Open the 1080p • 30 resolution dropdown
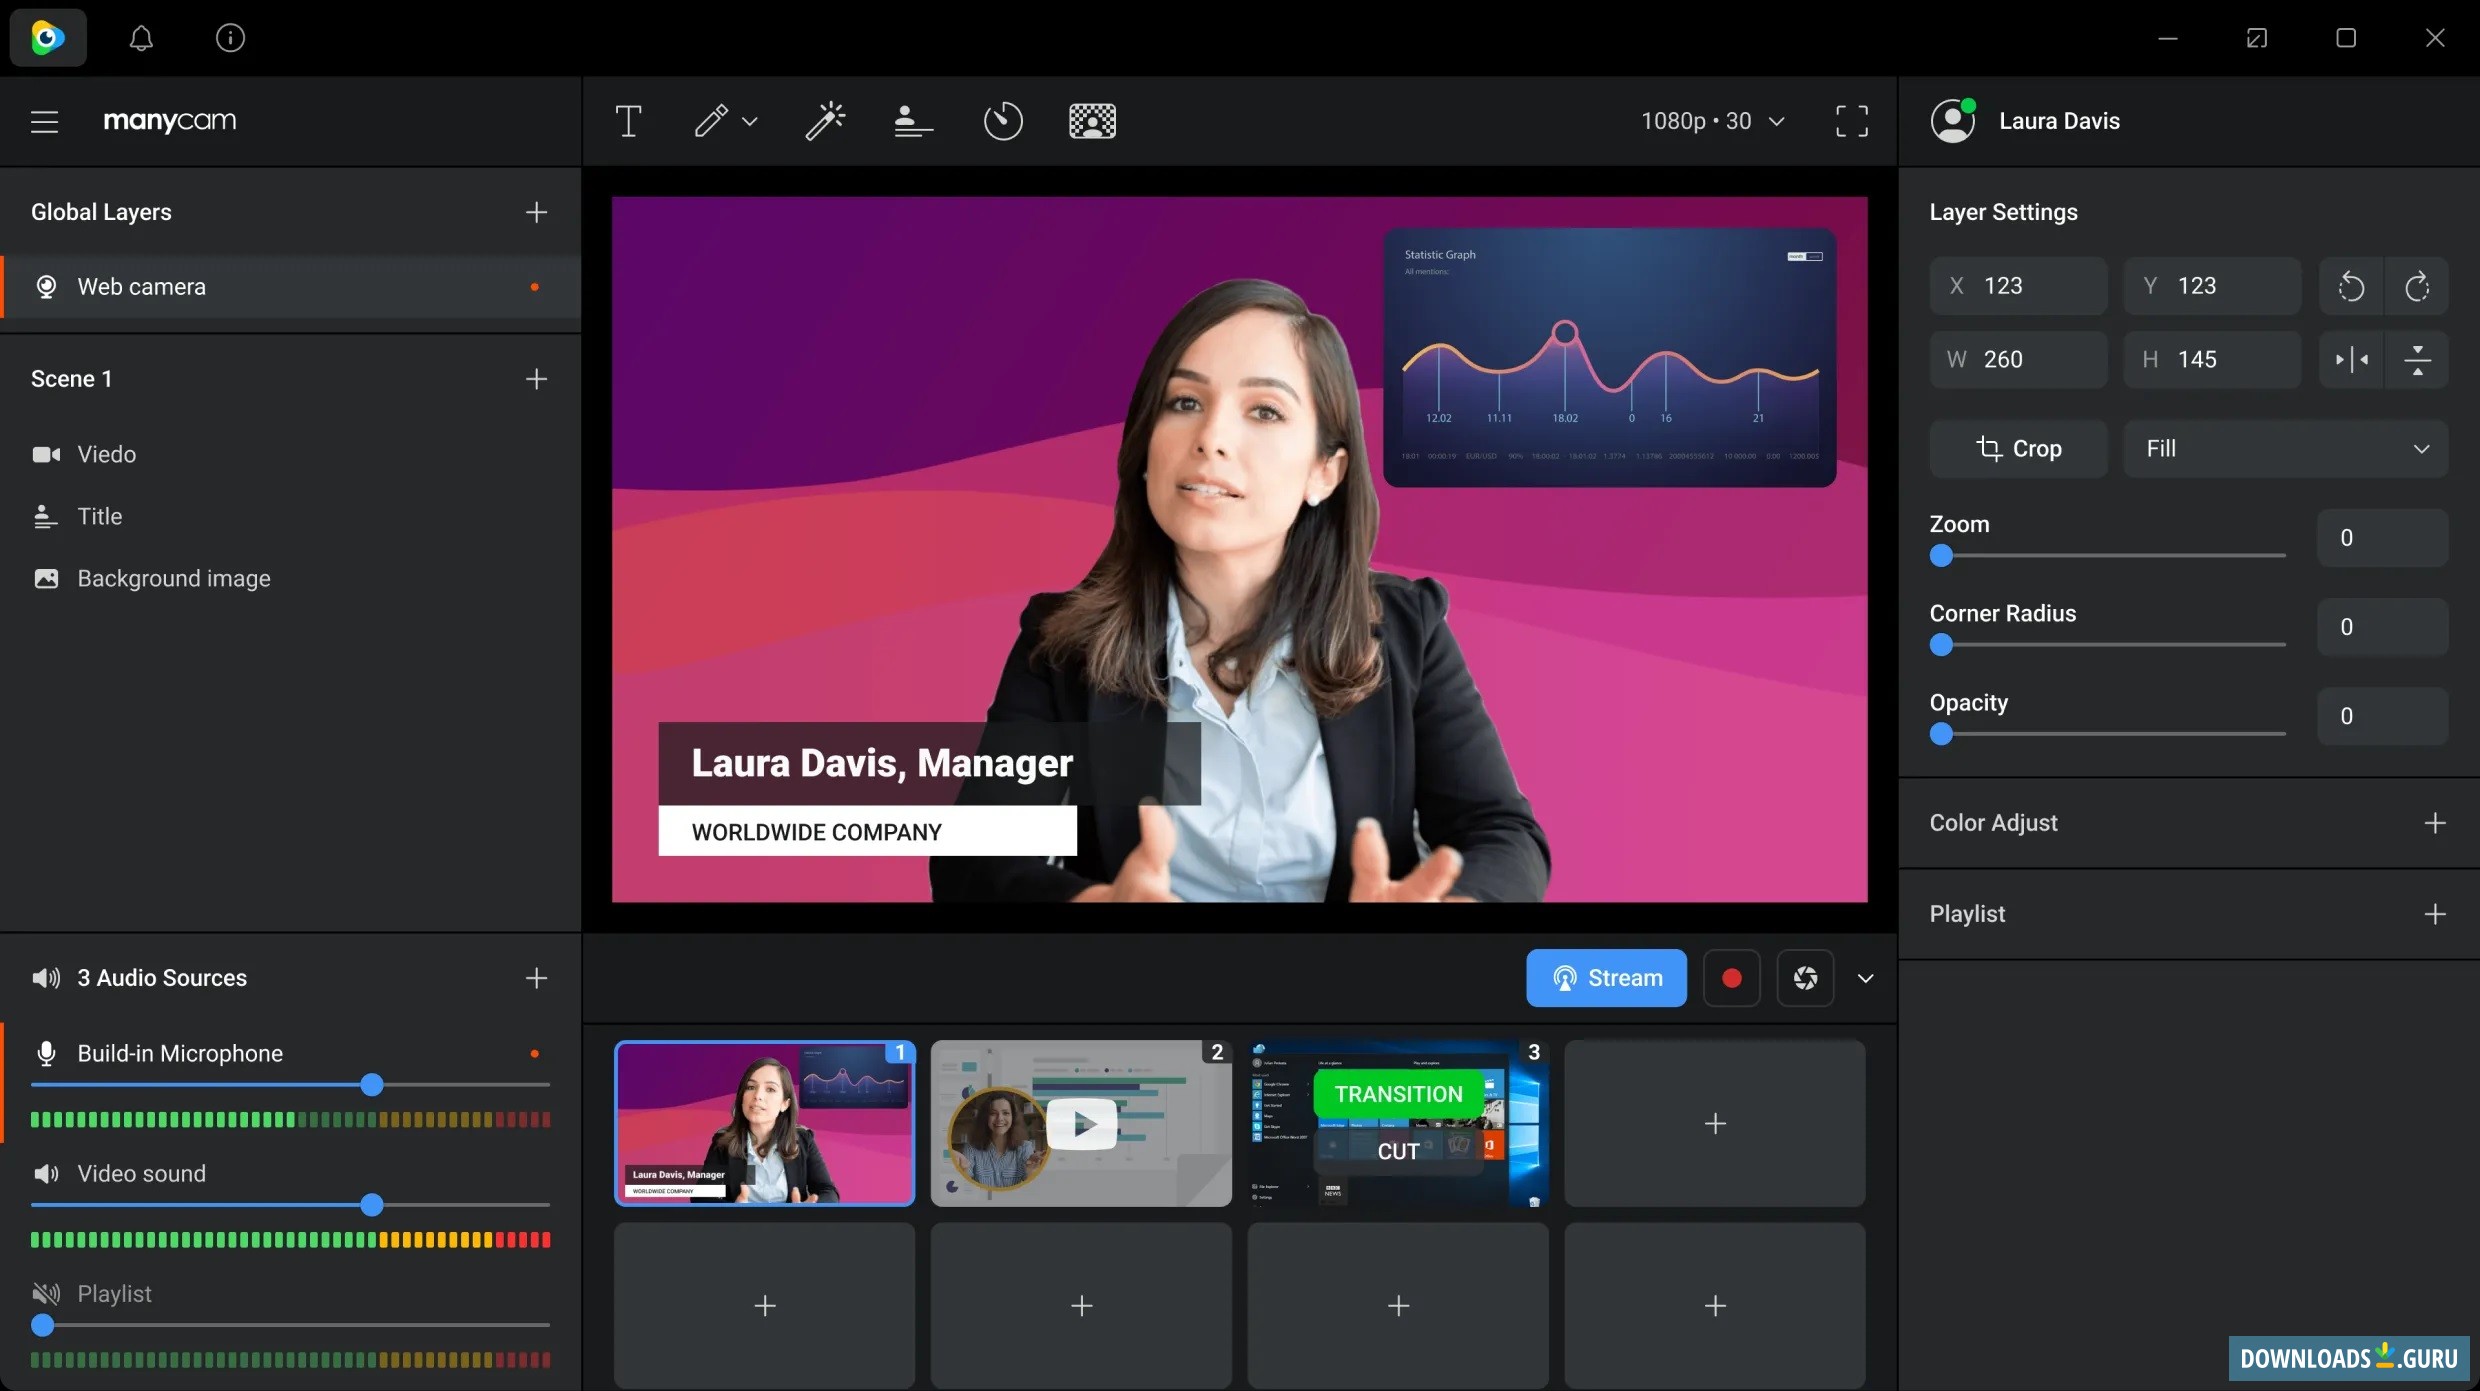Viewport: 2480px width, 1391px height. pyautogui.click(x=1712, y=121)
